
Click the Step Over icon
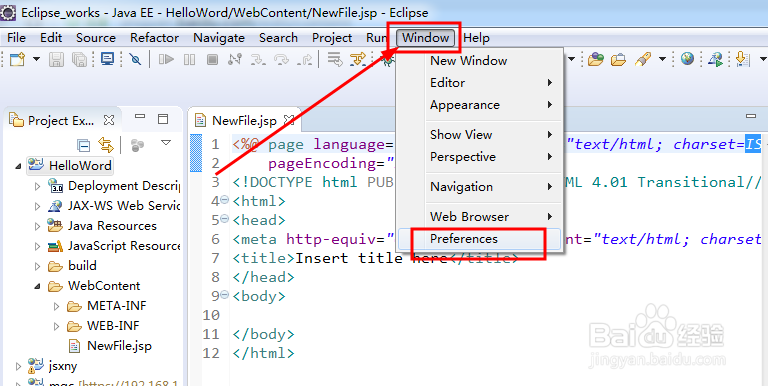[282, 59]
